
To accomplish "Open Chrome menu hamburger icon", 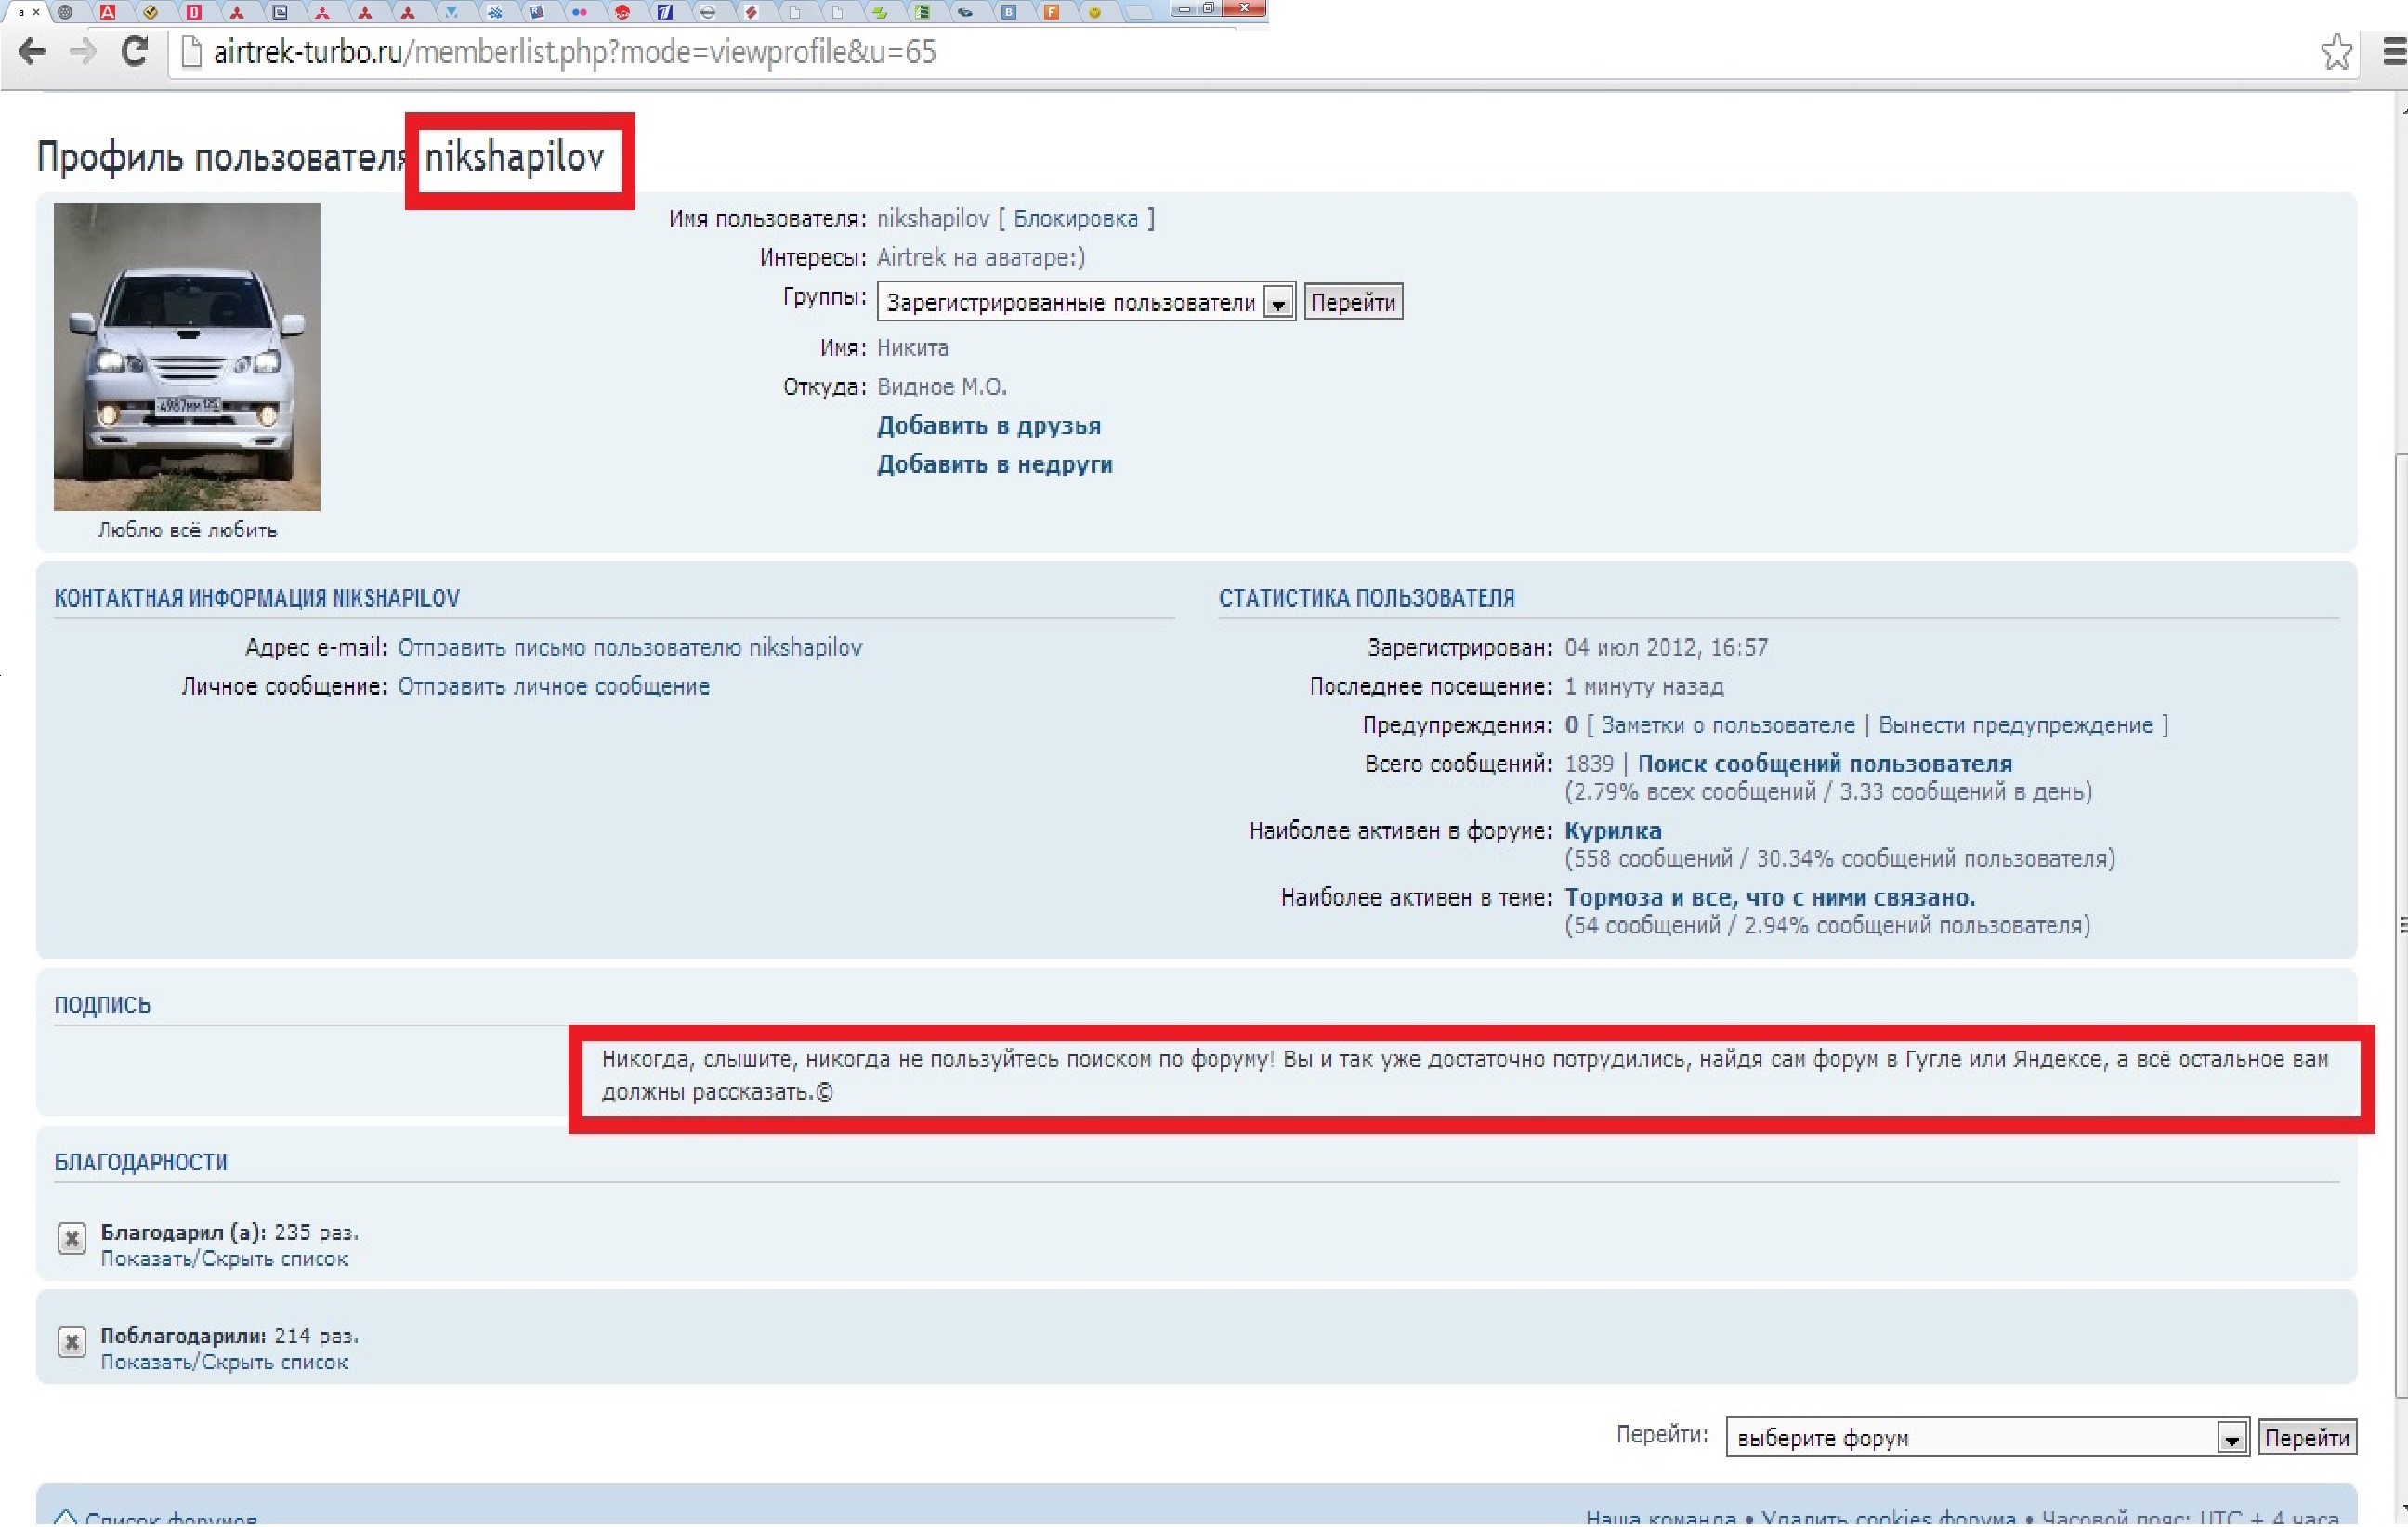I will (2394, 52).
